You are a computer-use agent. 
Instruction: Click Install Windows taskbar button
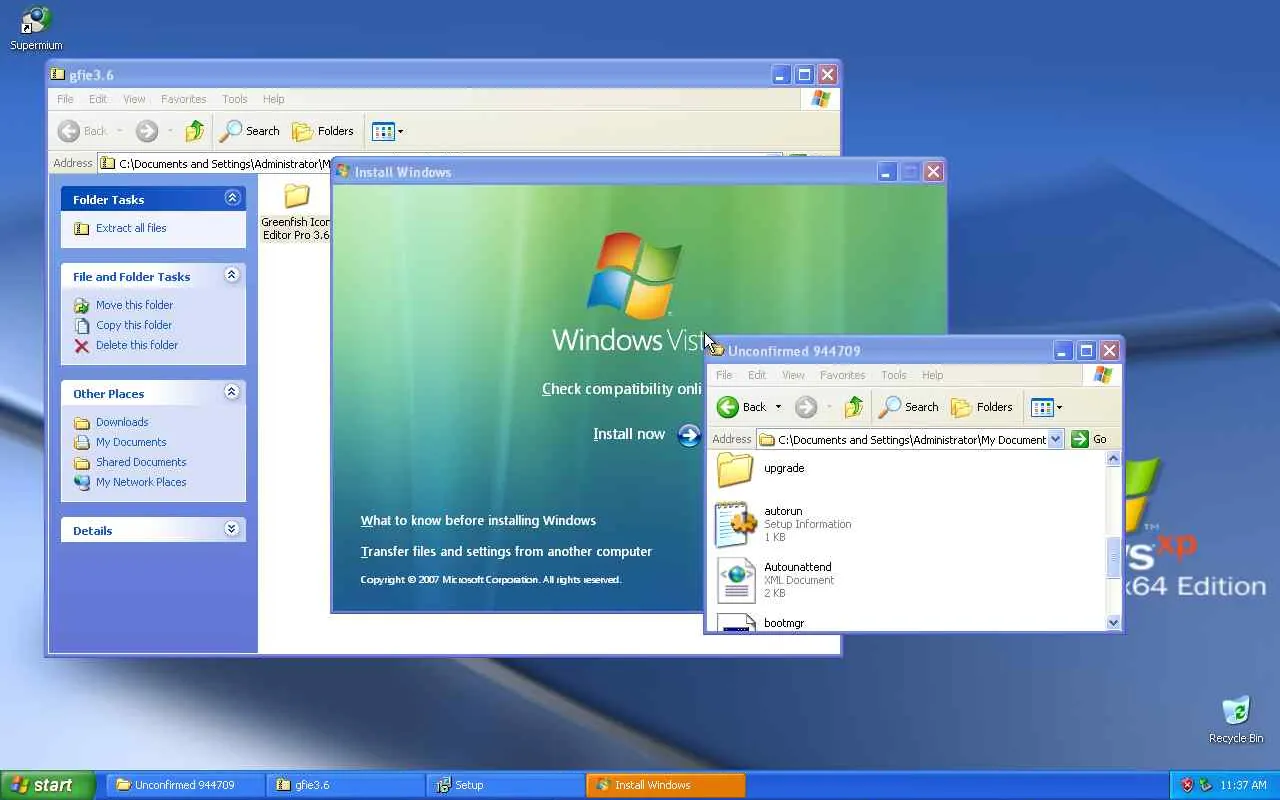pos(666,785)
